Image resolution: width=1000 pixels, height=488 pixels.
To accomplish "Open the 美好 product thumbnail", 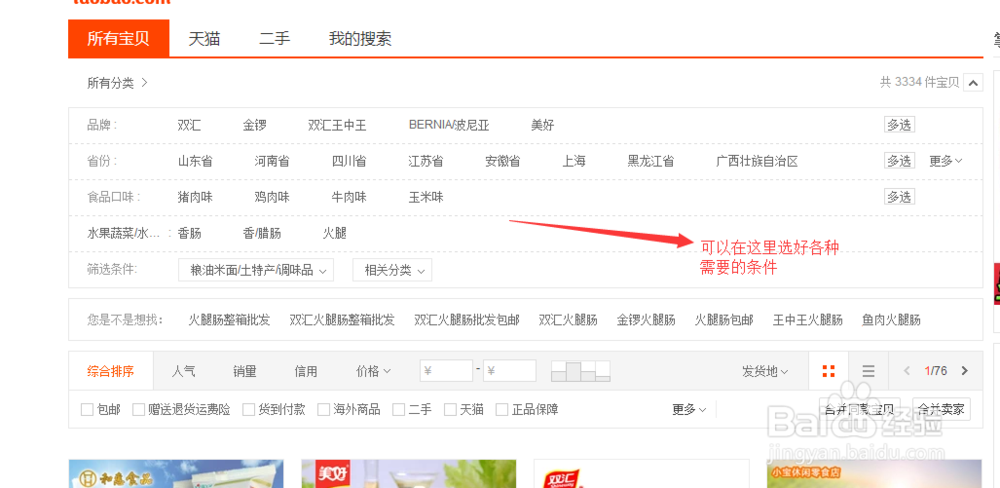I will pyautogui.click(x=409, y=473).
